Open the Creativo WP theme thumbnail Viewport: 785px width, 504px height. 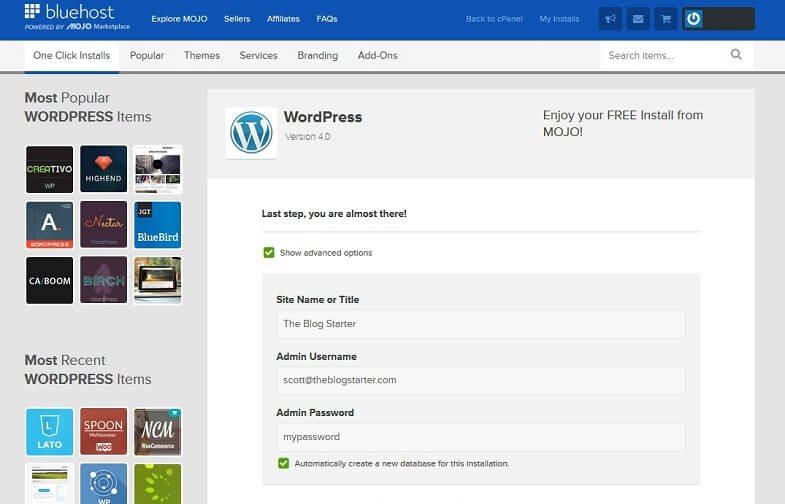tap(50, 169)
